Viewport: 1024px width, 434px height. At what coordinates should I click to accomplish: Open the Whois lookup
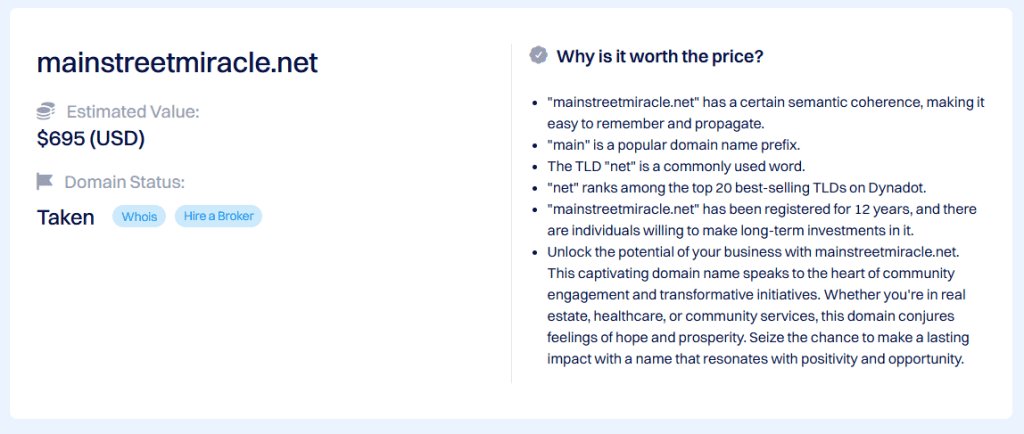point(140,216)
